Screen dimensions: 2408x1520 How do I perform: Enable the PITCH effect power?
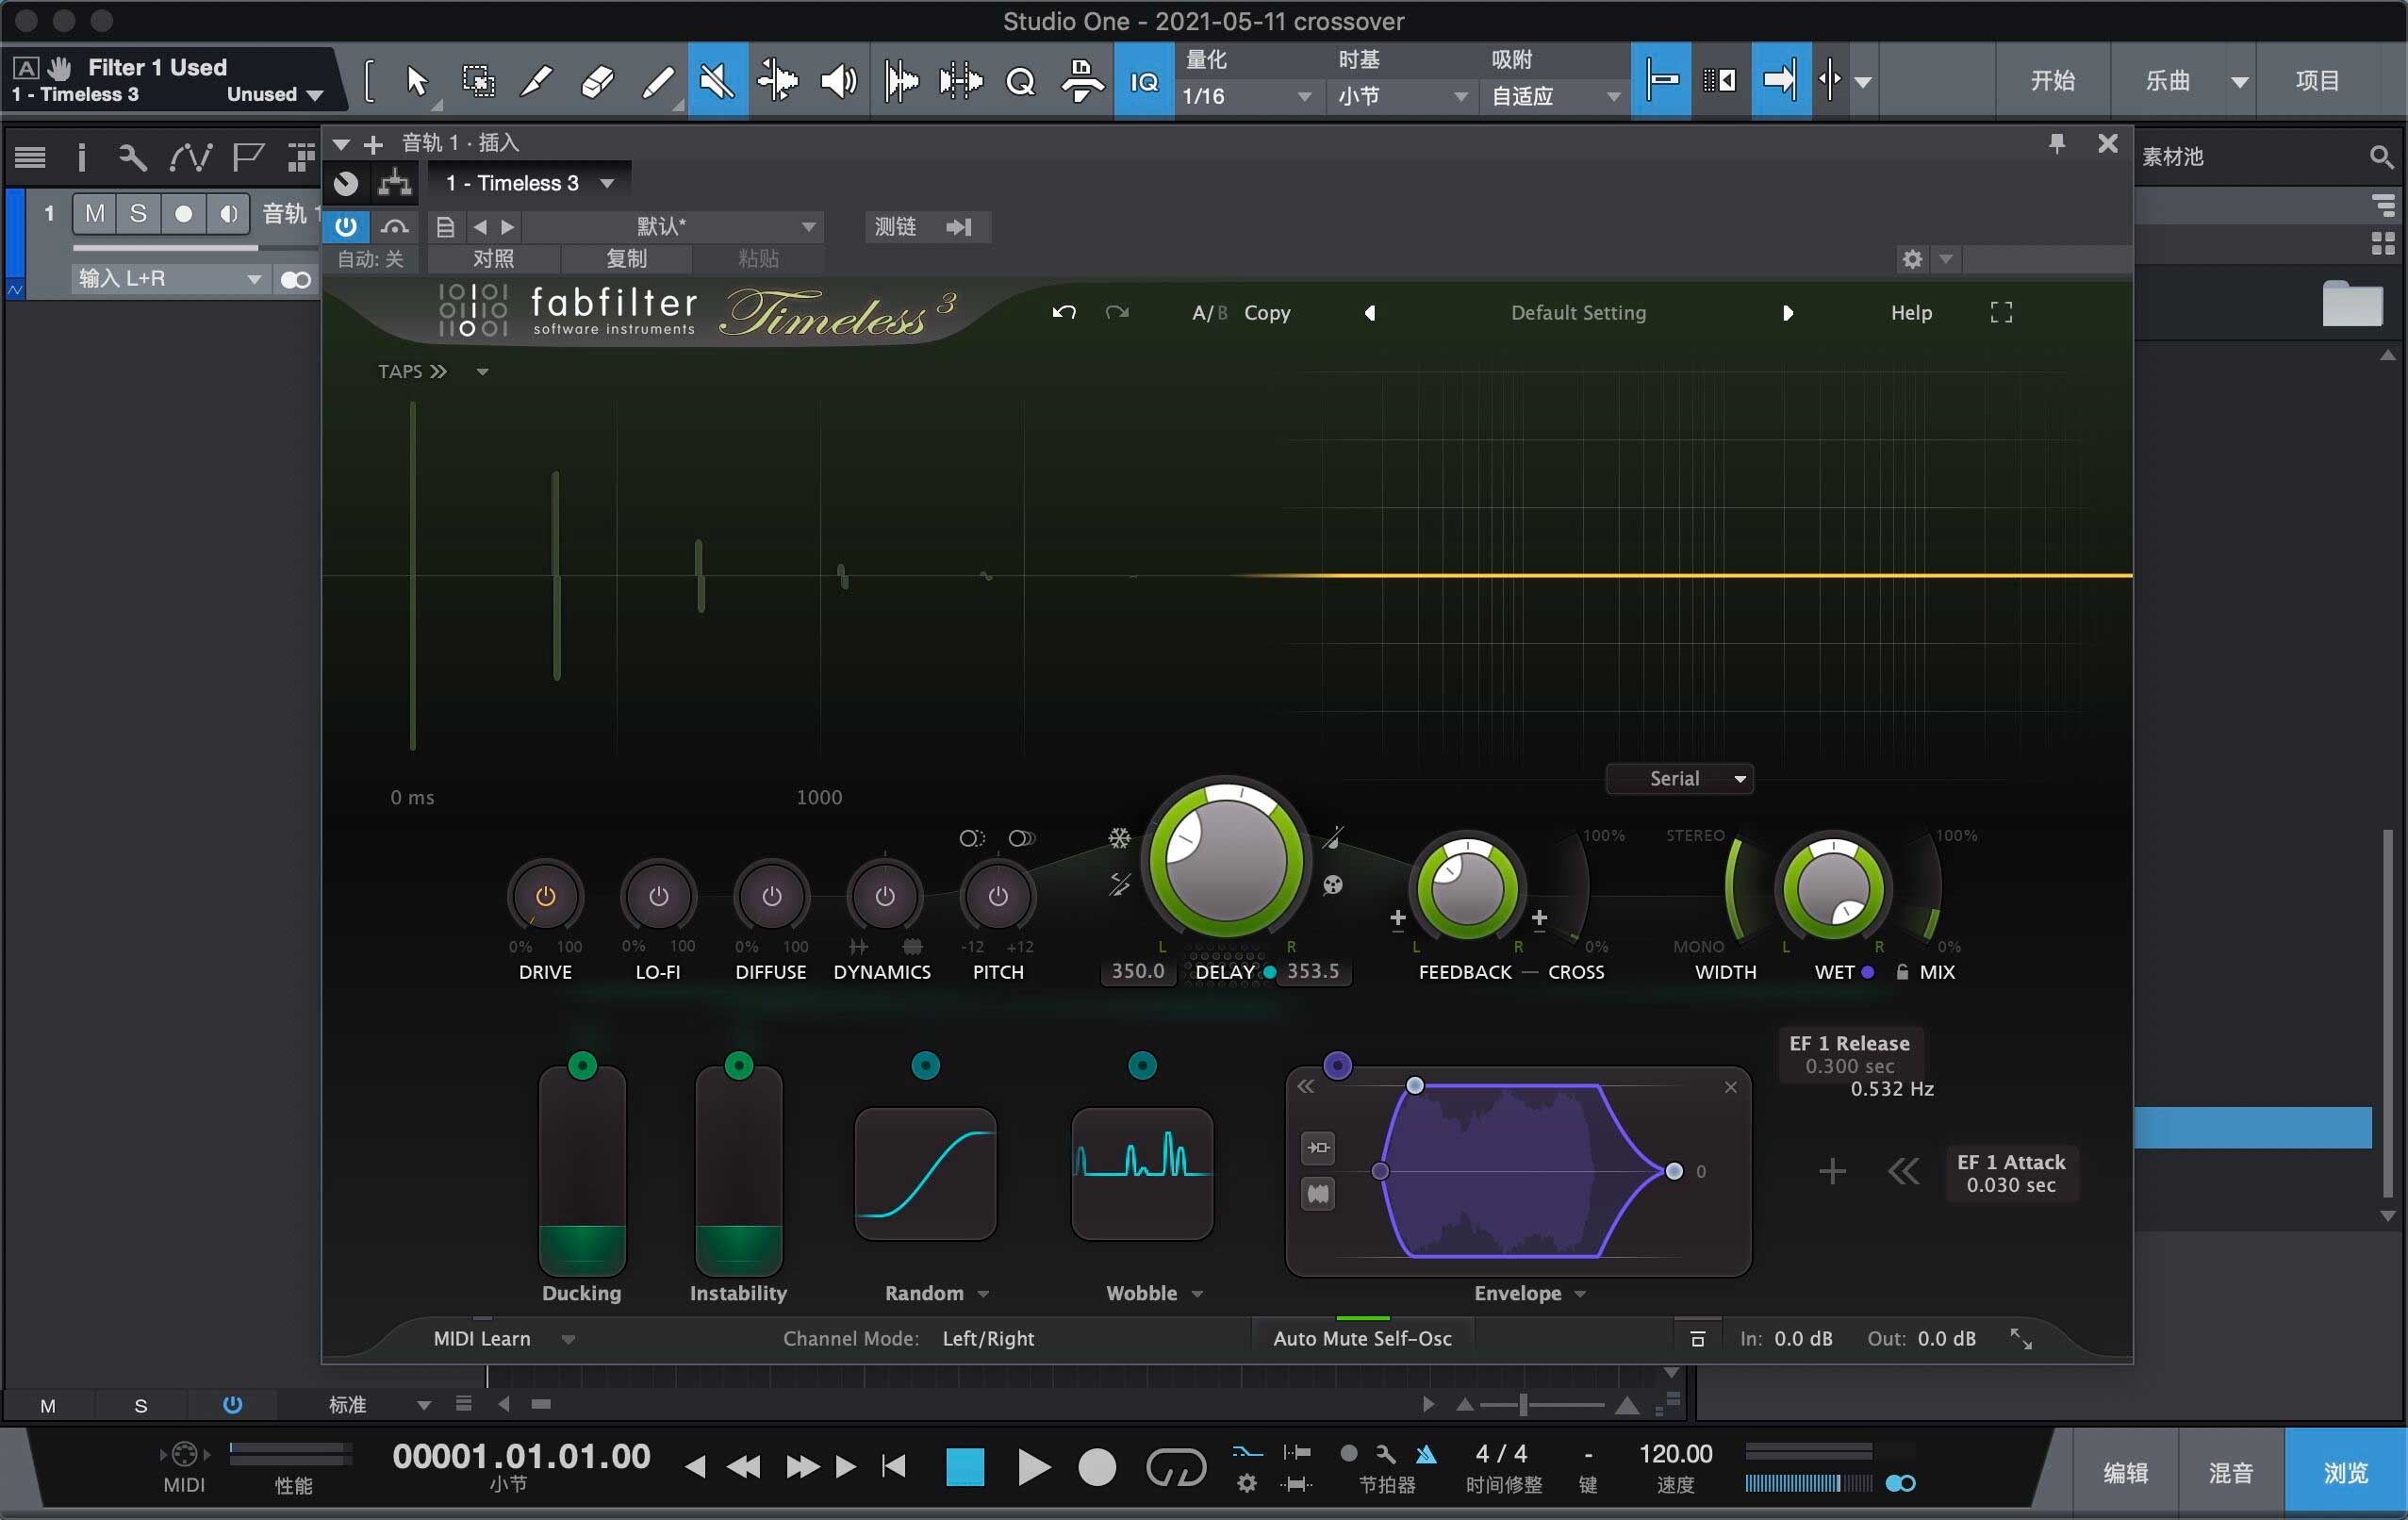(998, 896)
